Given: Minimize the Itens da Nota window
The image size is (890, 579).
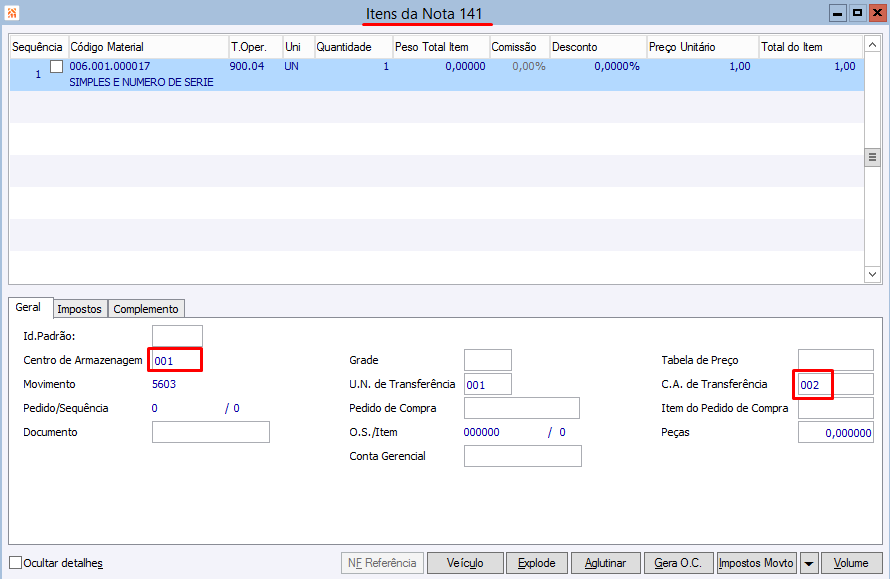Looking at the screenshot, I should click(x=837, y=12).
